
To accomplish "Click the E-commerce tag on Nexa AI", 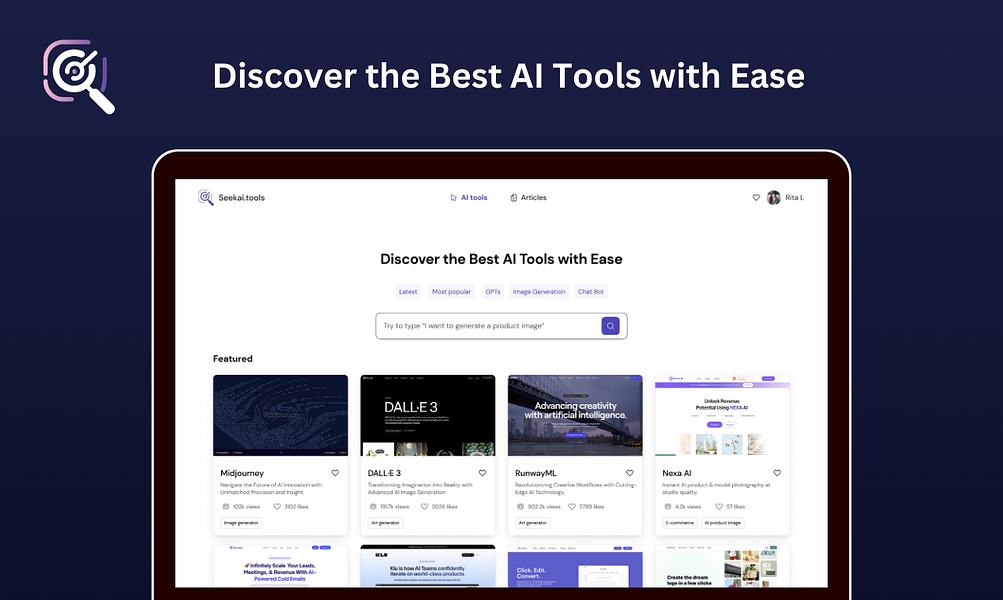I will click(x=679, y=522).
